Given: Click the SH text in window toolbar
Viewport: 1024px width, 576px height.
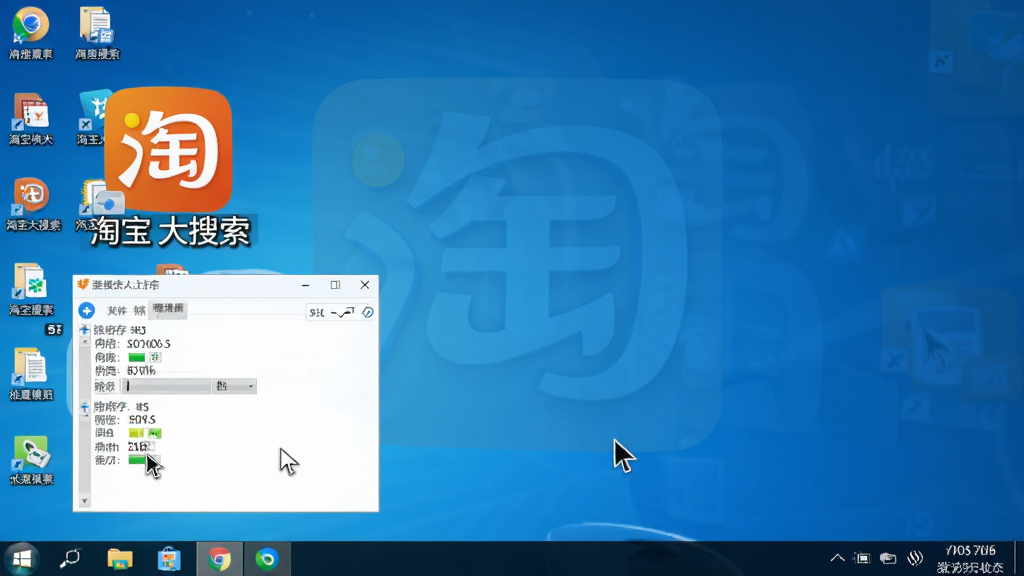Looking at the screenshot, I should coord(317,313).
